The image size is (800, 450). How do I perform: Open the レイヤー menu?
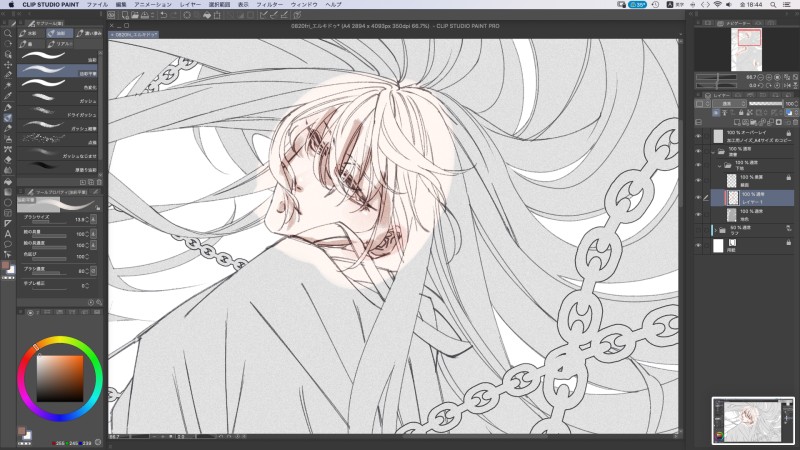coord(190,5)
